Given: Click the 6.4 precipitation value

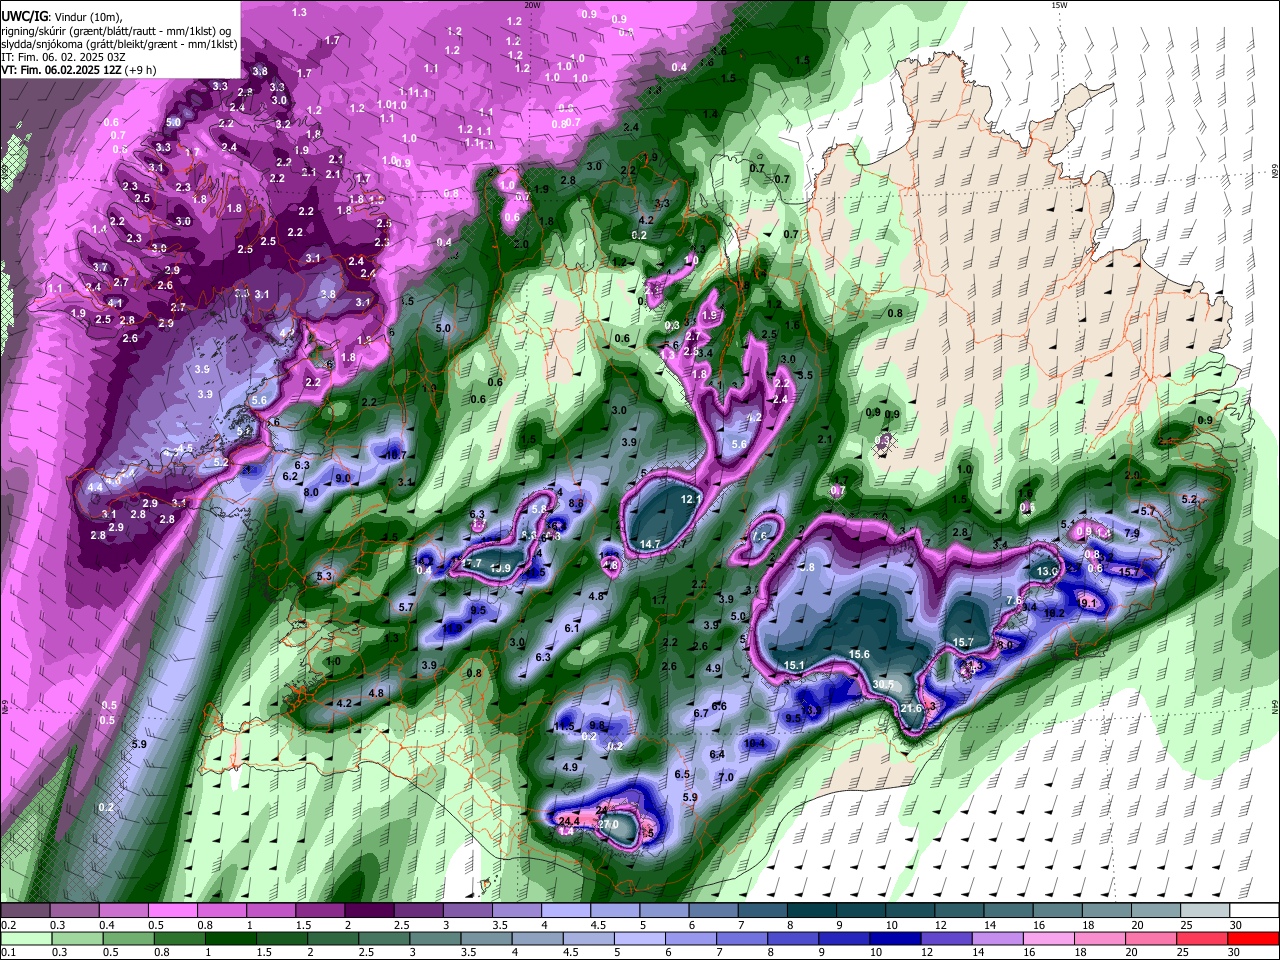Looking at the screenshot, I should pyautogui.click(x=717, y=754).
